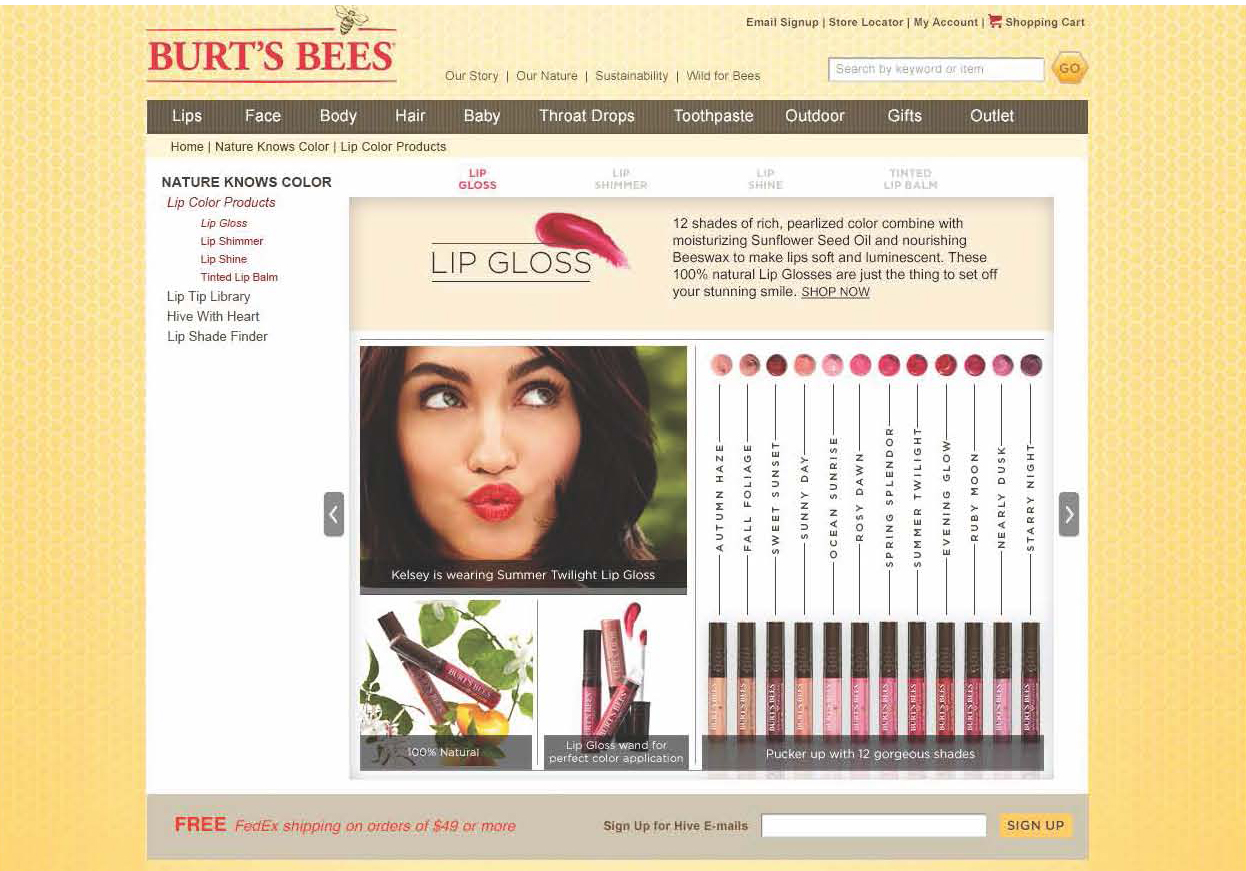Select the Sweet Sunset color swatch
This screenshot has width=1246, height=871.
[x=777, y=365]
